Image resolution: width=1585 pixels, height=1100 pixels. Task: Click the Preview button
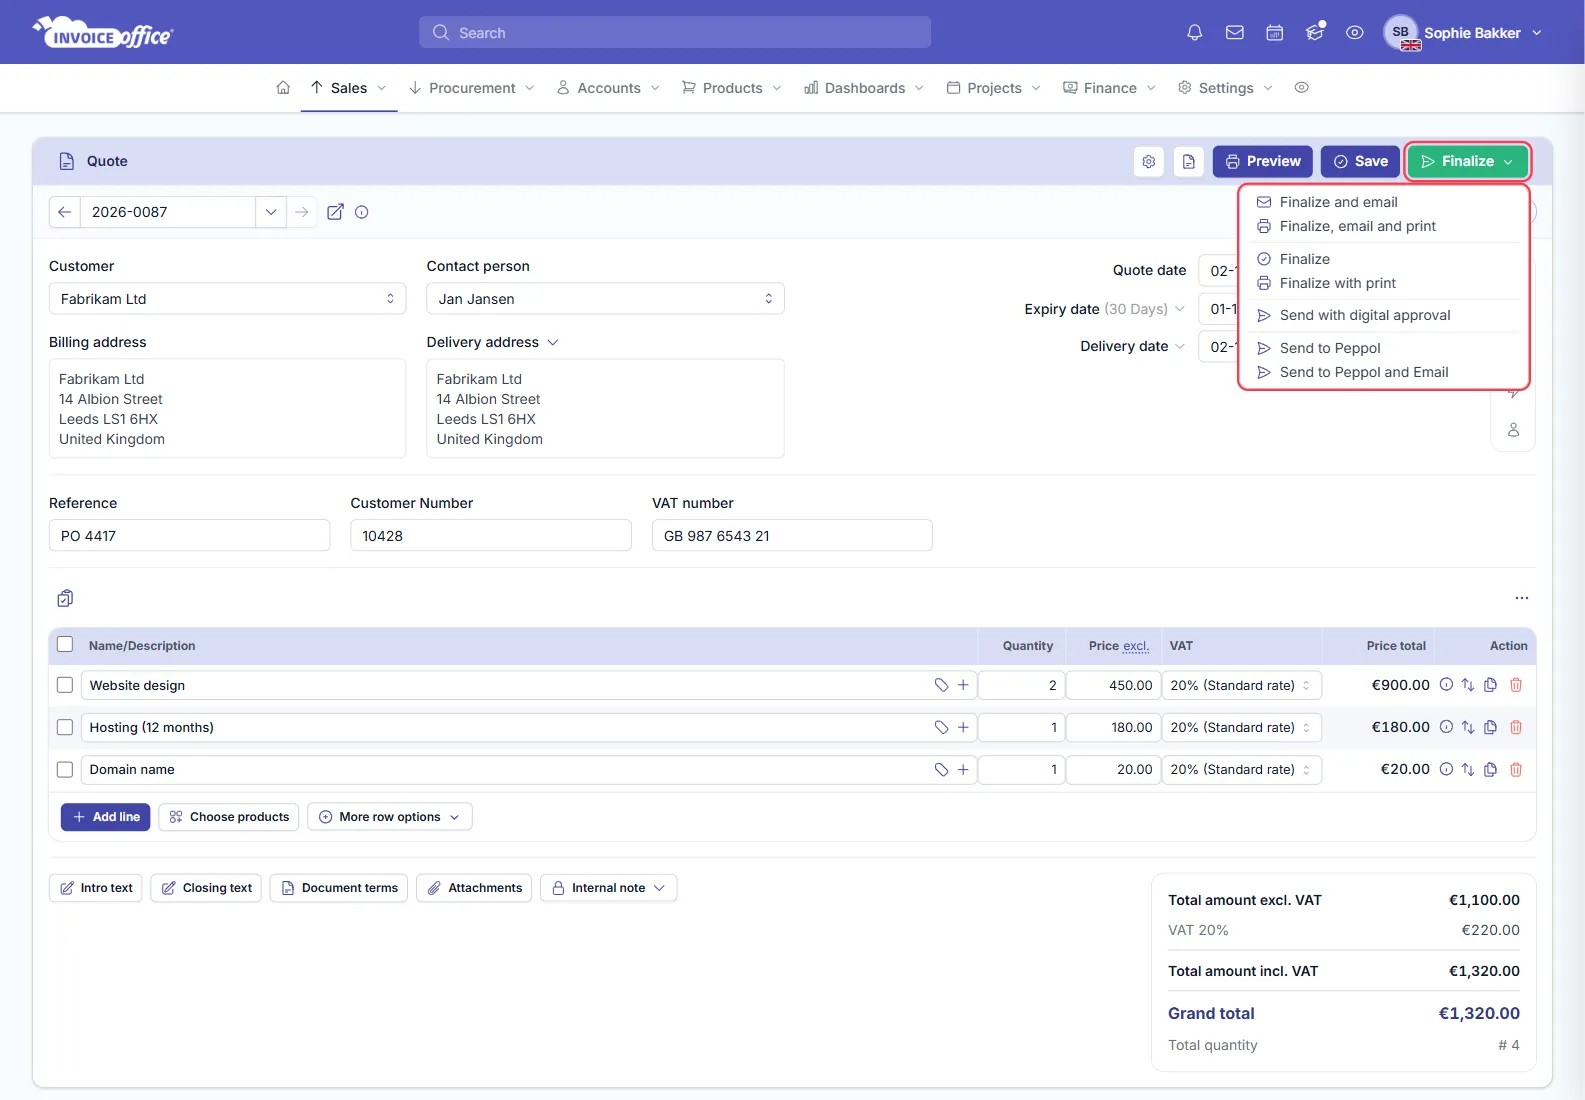(x=1263, y=161)
